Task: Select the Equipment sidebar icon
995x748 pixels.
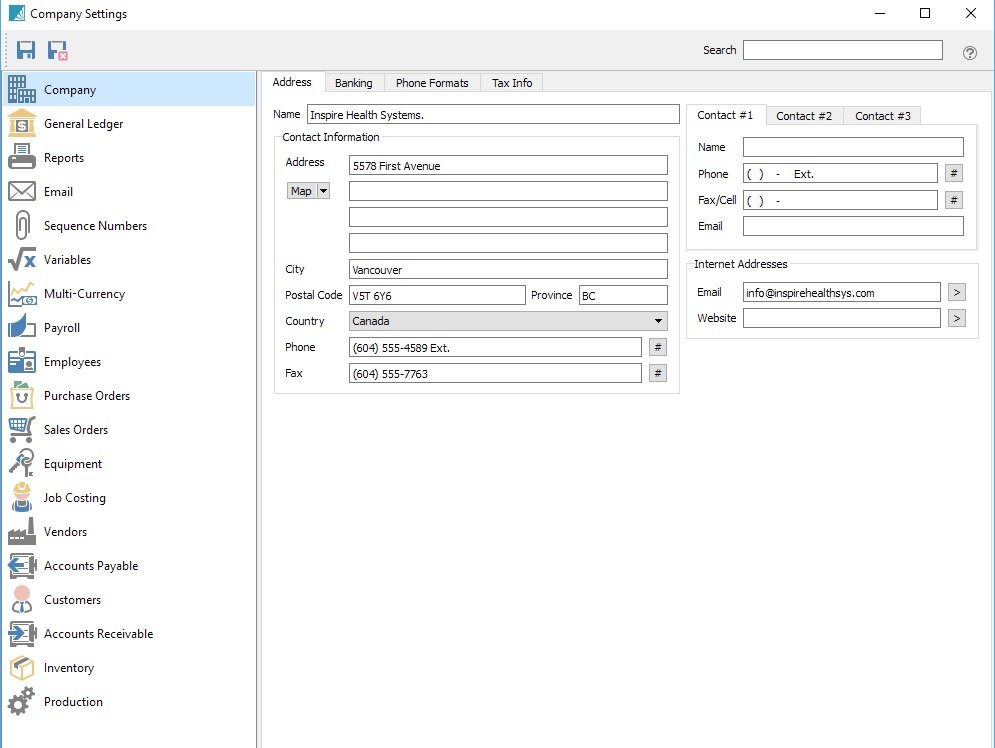Action: (21, 463)
